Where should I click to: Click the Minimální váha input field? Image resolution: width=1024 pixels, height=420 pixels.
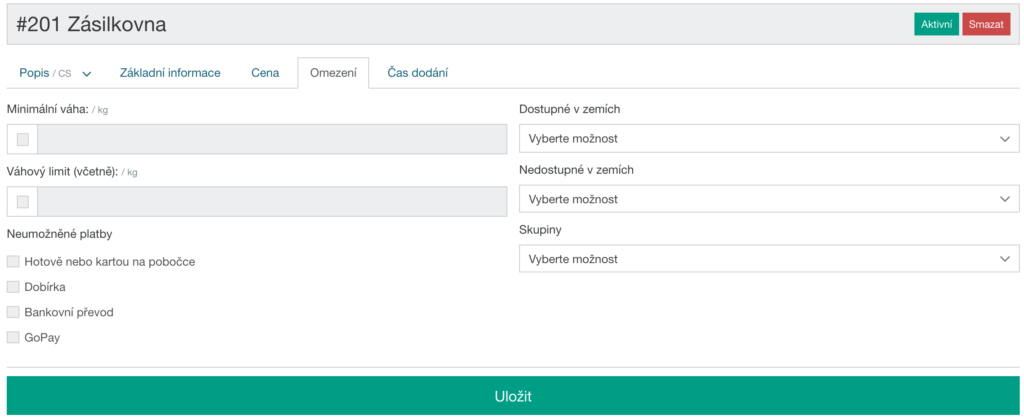[x=271, y=140]
